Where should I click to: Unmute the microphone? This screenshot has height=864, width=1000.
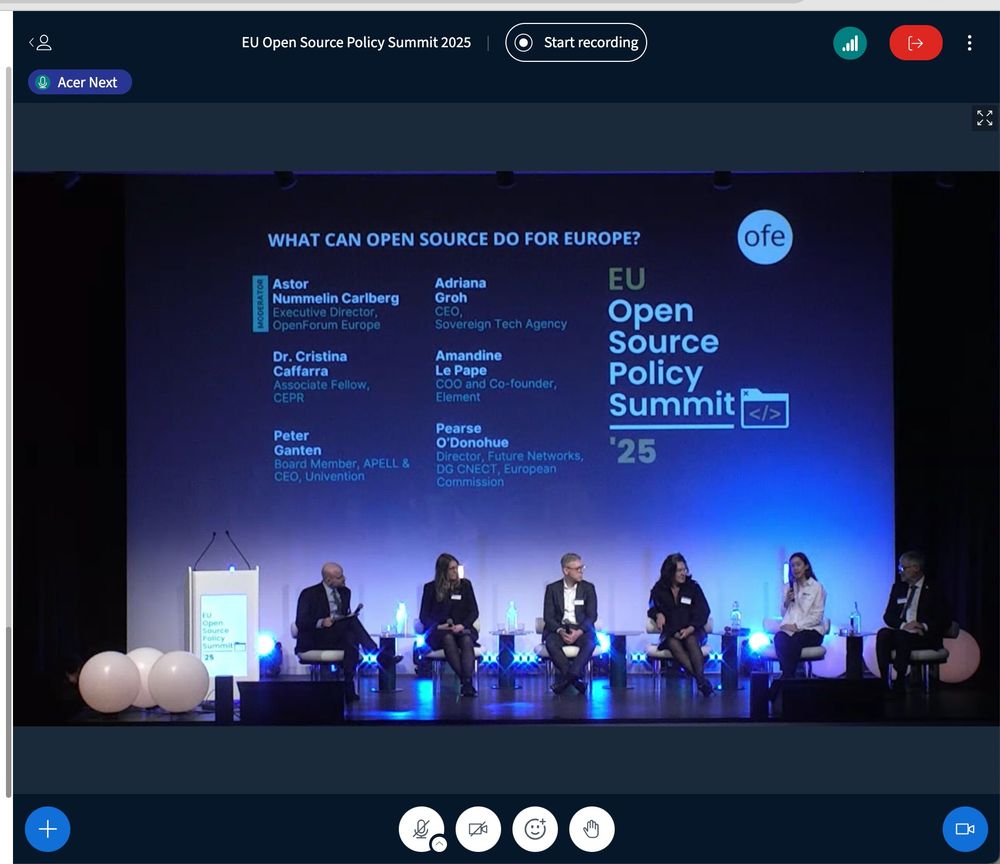pos(421,828)
